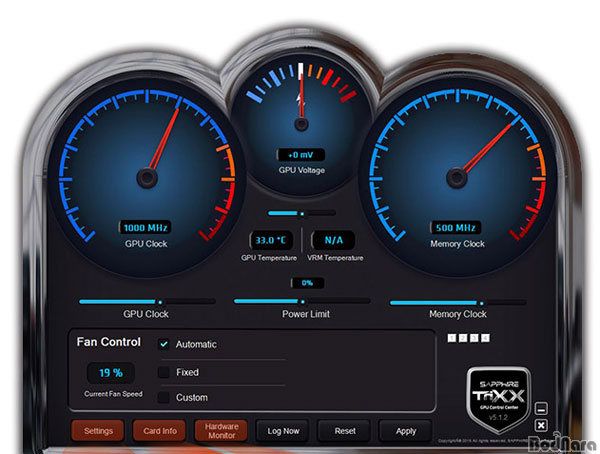Screen dimensions: 600x454
Task: Select profile slot 2
Action: coord(463,338)
